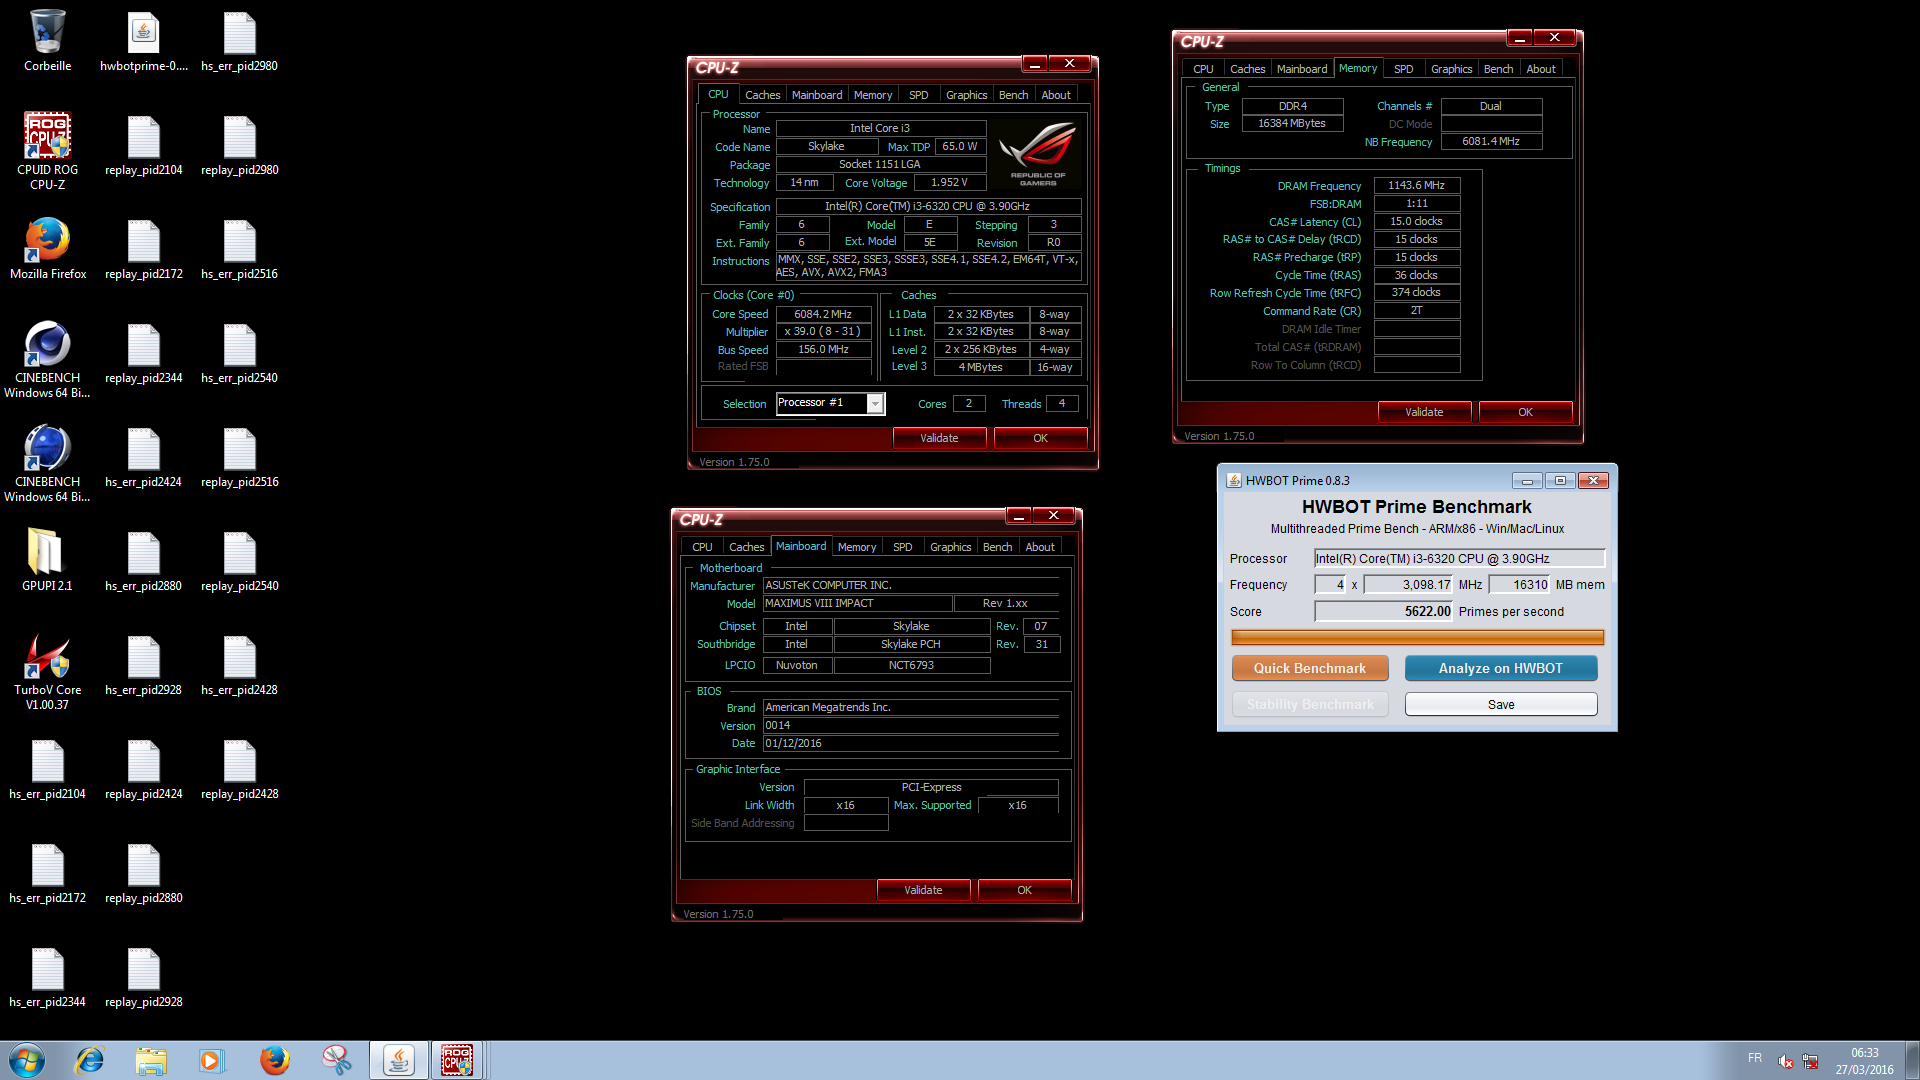Open Graphics tab in CPU-Z Memory window
This screenshot has height=1080, width=1920.
[1451, 69]
